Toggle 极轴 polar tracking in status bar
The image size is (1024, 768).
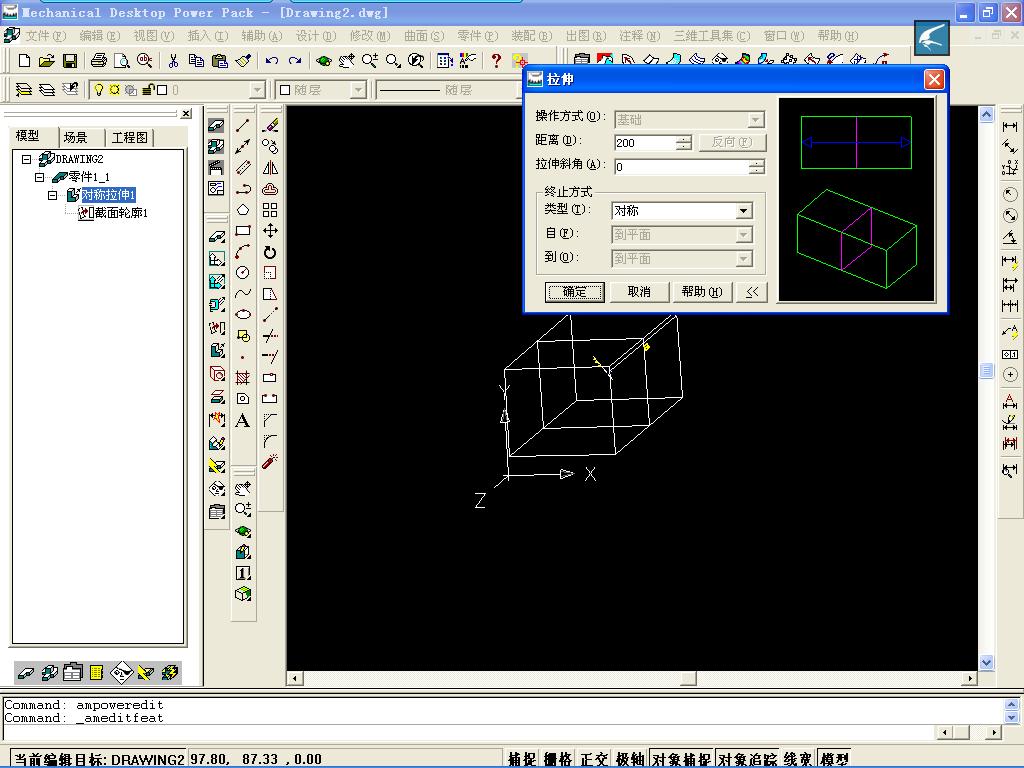pos(630,759)
